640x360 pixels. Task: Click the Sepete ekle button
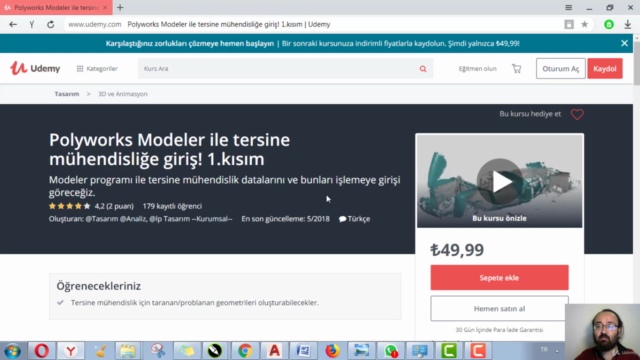point(499,278)
